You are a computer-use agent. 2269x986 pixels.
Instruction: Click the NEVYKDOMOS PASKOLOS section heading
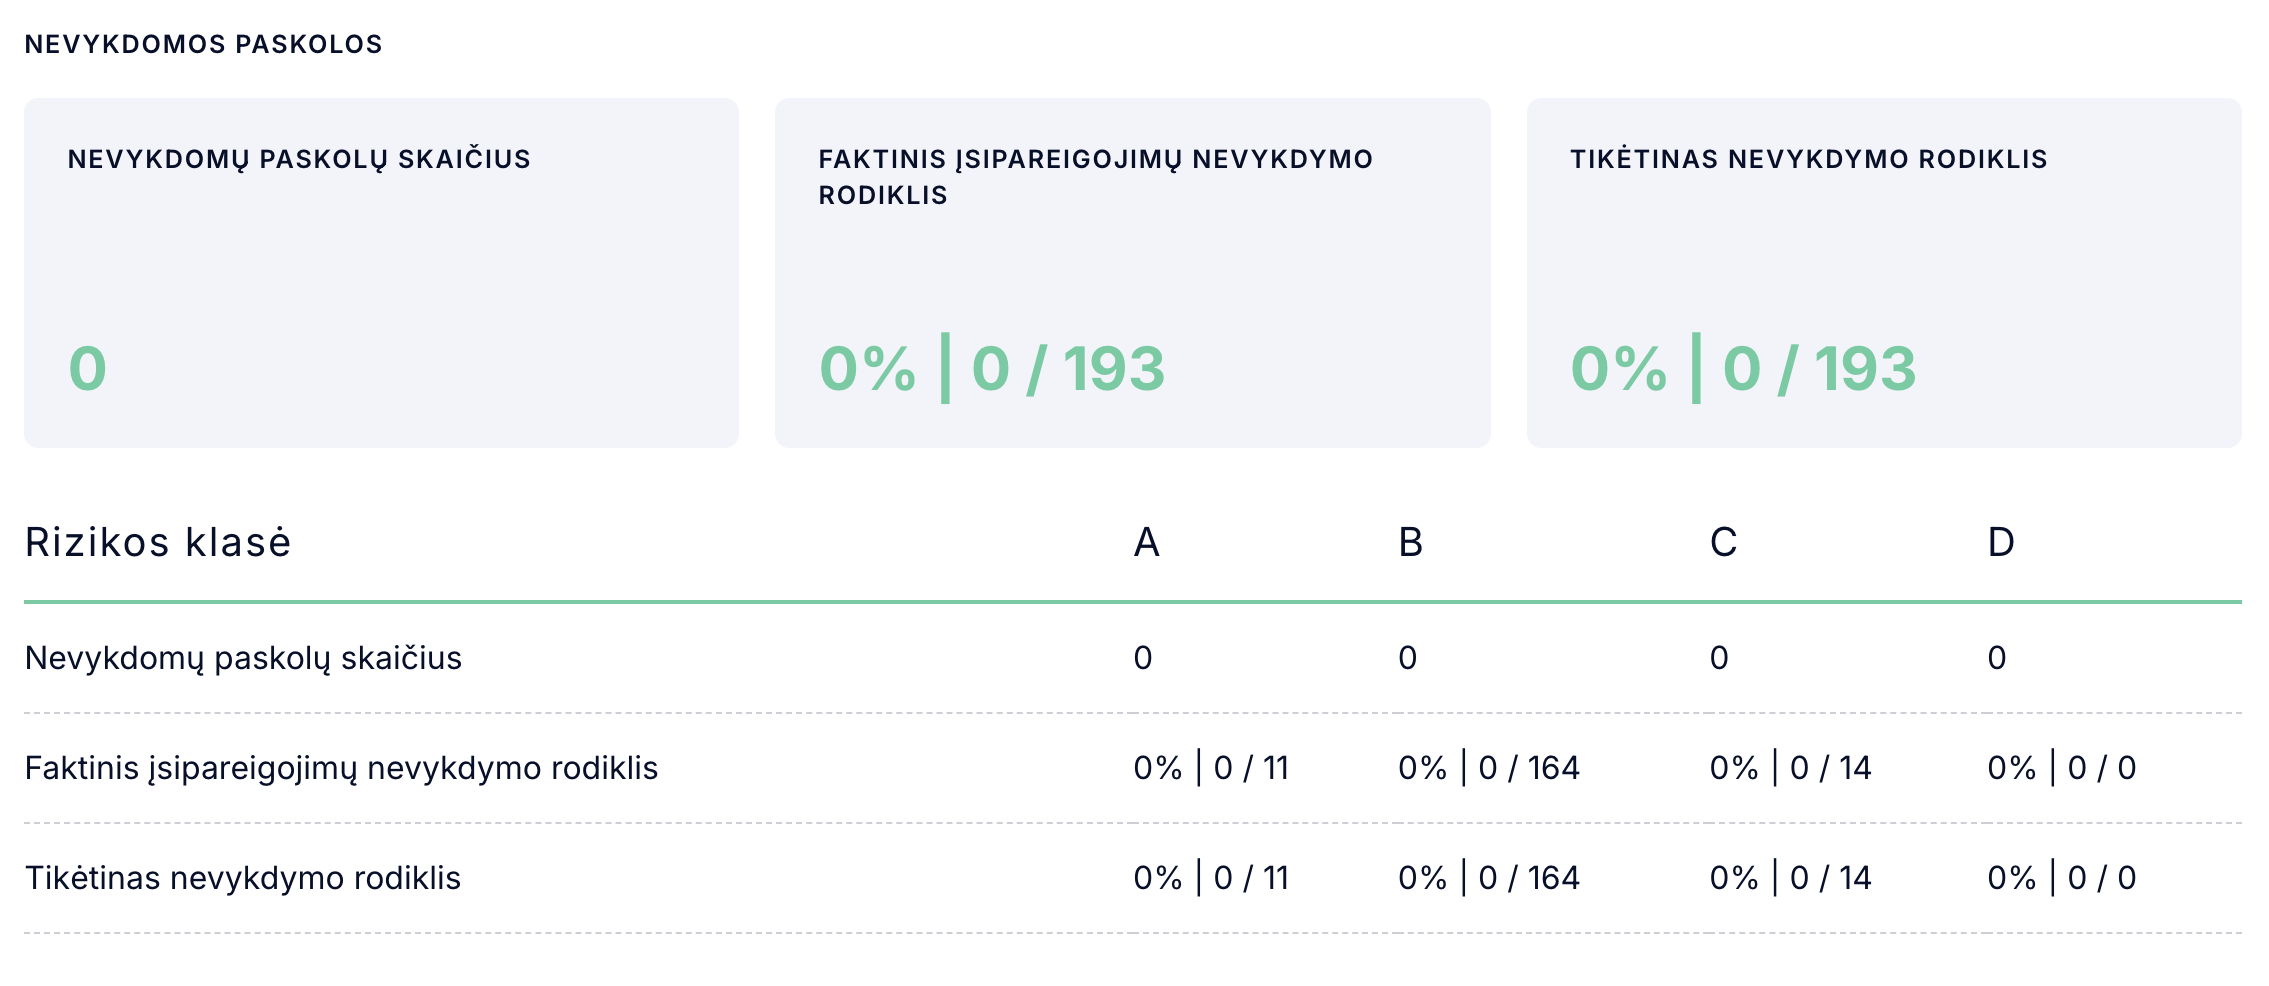point(203,44)
